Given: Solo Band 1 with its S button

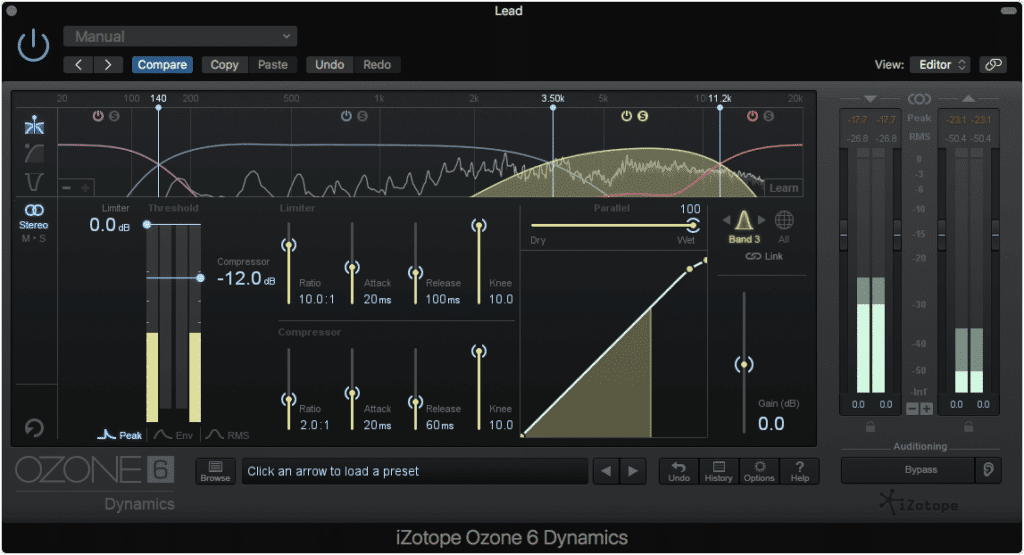Looking at the screenshot, I should 114,116.
